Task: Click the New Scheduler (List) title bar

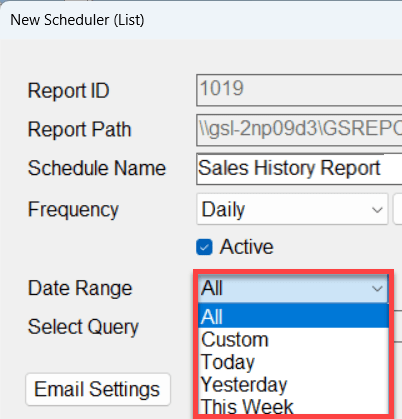Action: (201, 20)
